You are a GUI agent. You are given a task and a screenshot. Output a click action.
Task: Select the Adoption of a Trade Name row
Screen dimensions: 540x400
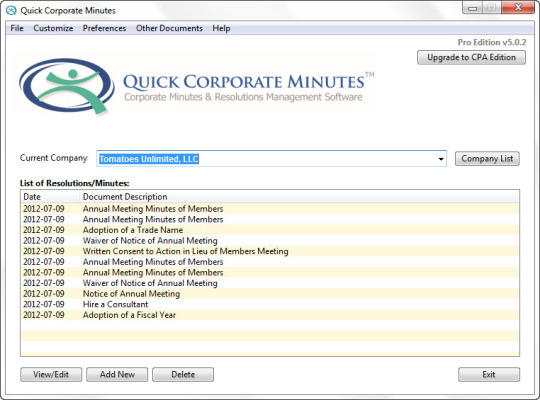click(x=270, y=230)
